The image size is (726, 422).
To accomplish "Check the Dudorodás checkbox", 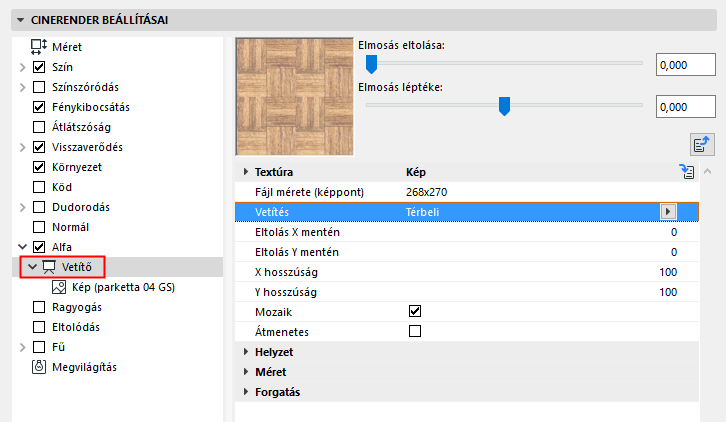I will (x=39, y=207).
